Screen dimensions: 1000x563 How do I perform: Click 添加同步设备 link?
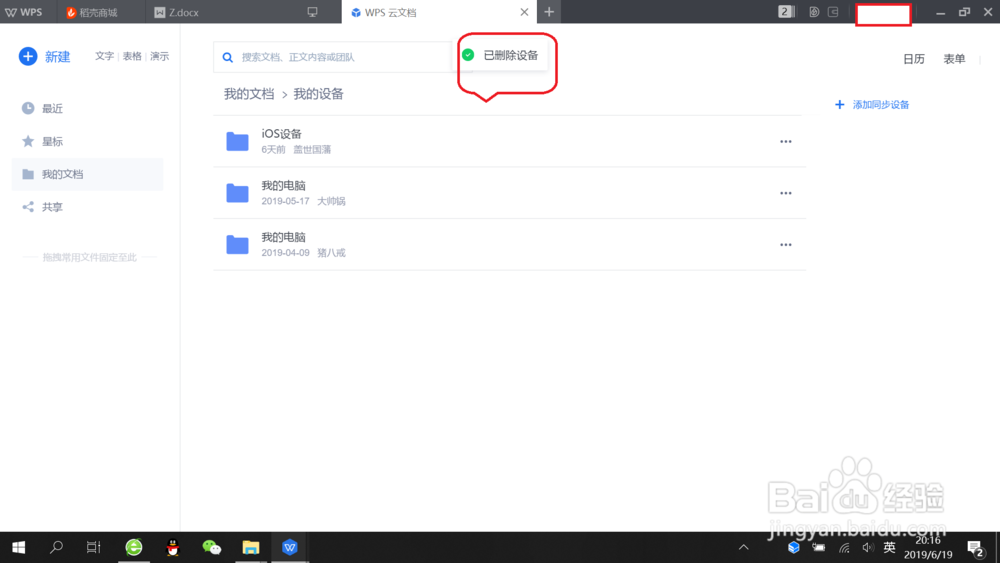872,105
